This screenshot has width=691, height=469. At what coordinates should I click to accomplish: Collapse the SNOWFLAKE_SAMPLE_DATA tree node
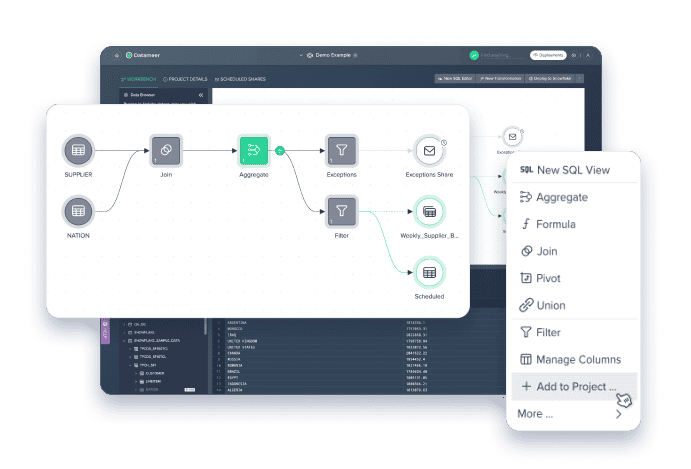(125, 341)
